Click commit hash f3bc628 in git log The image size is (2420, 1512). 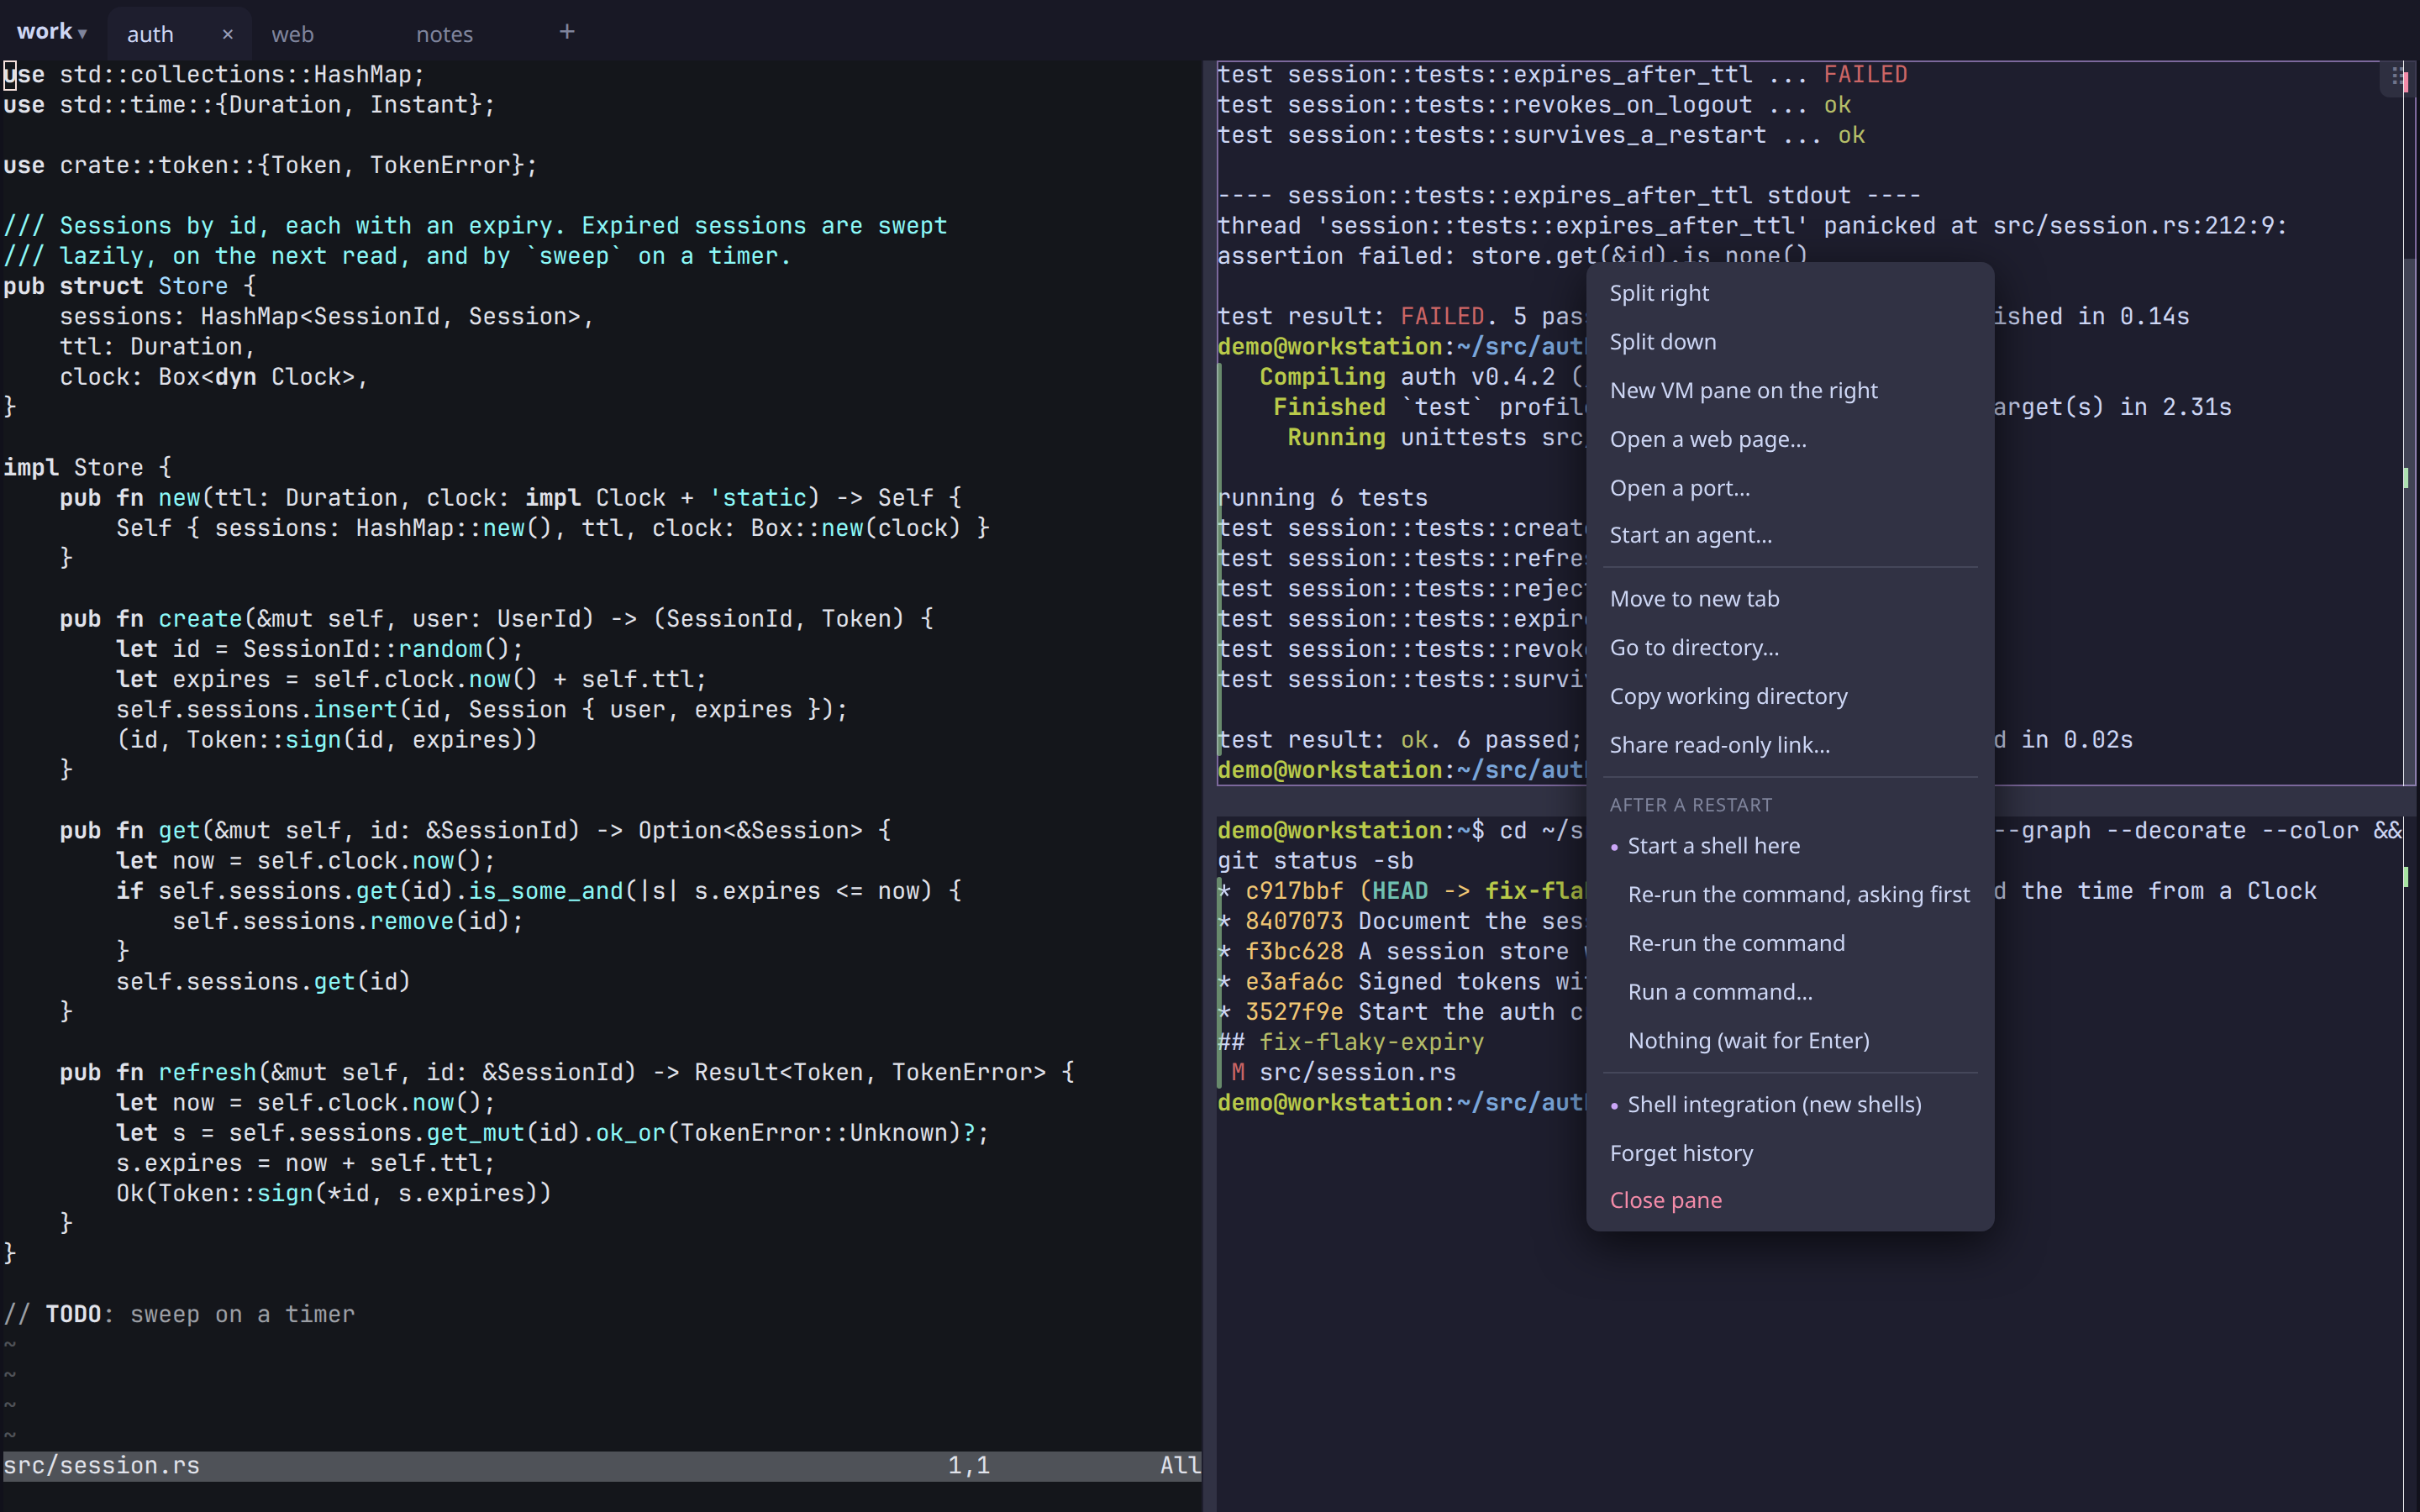1293,952
